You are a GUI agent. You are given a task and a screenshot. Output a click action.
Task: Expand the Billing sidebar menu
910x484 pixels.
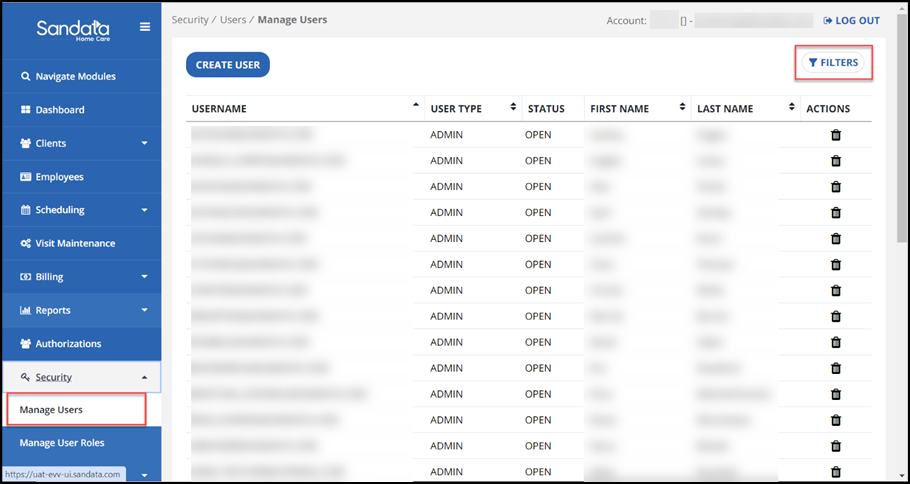pos(81,277)
